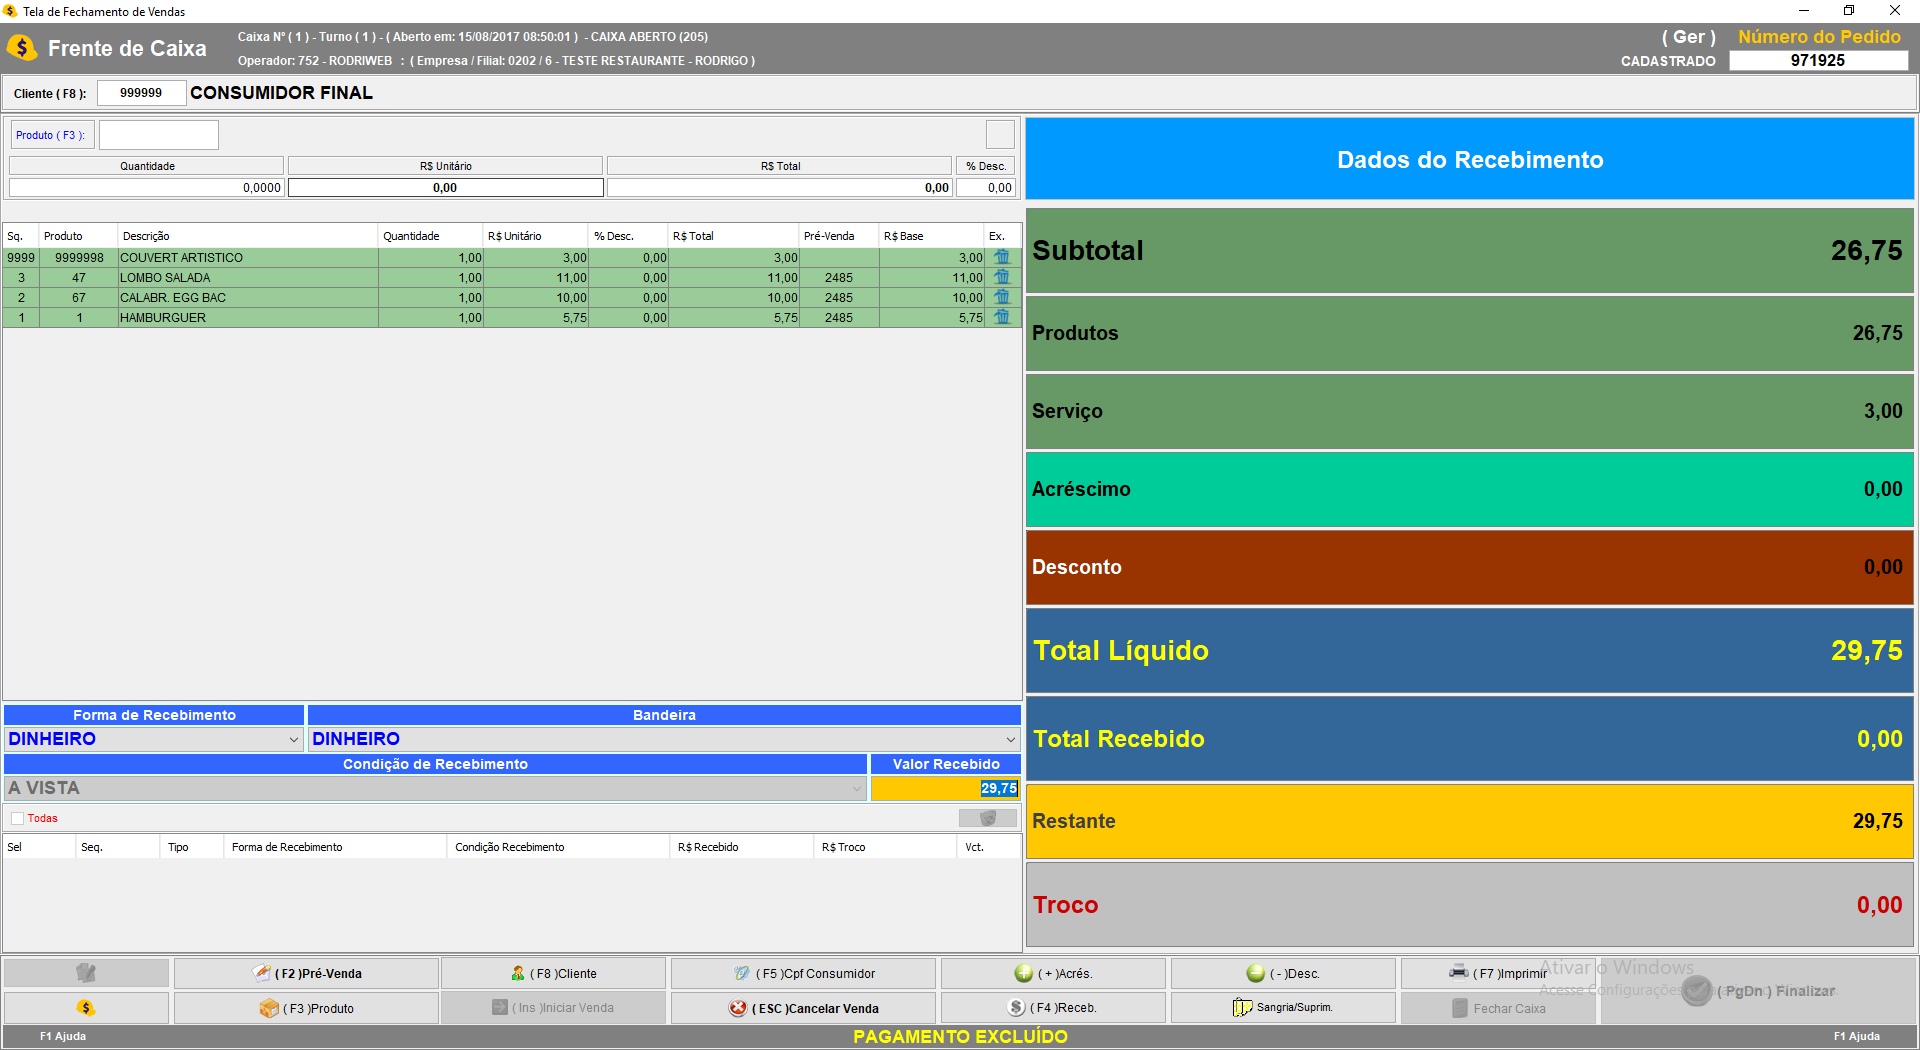Click the Produto F3 code input field
The height and width of the screenshot is (1050, 1920).
(159, 135)
